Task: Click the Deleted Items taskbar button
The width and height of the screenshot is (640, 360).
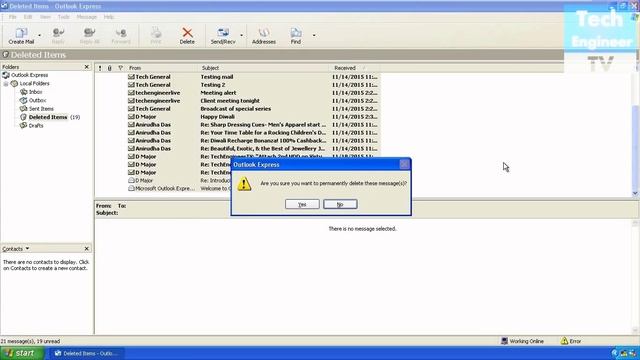Action: tap(87, 353)
